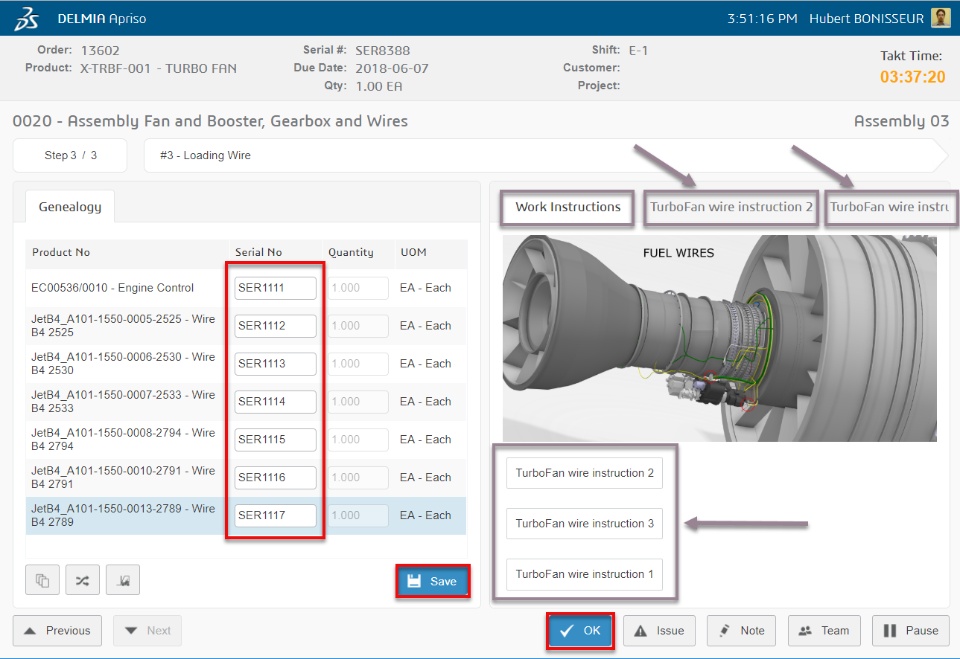Image resolution: width=960 pixels, height=659 pixels.
Task: Click due date 2018-06-07
Action: pos(392,69)
